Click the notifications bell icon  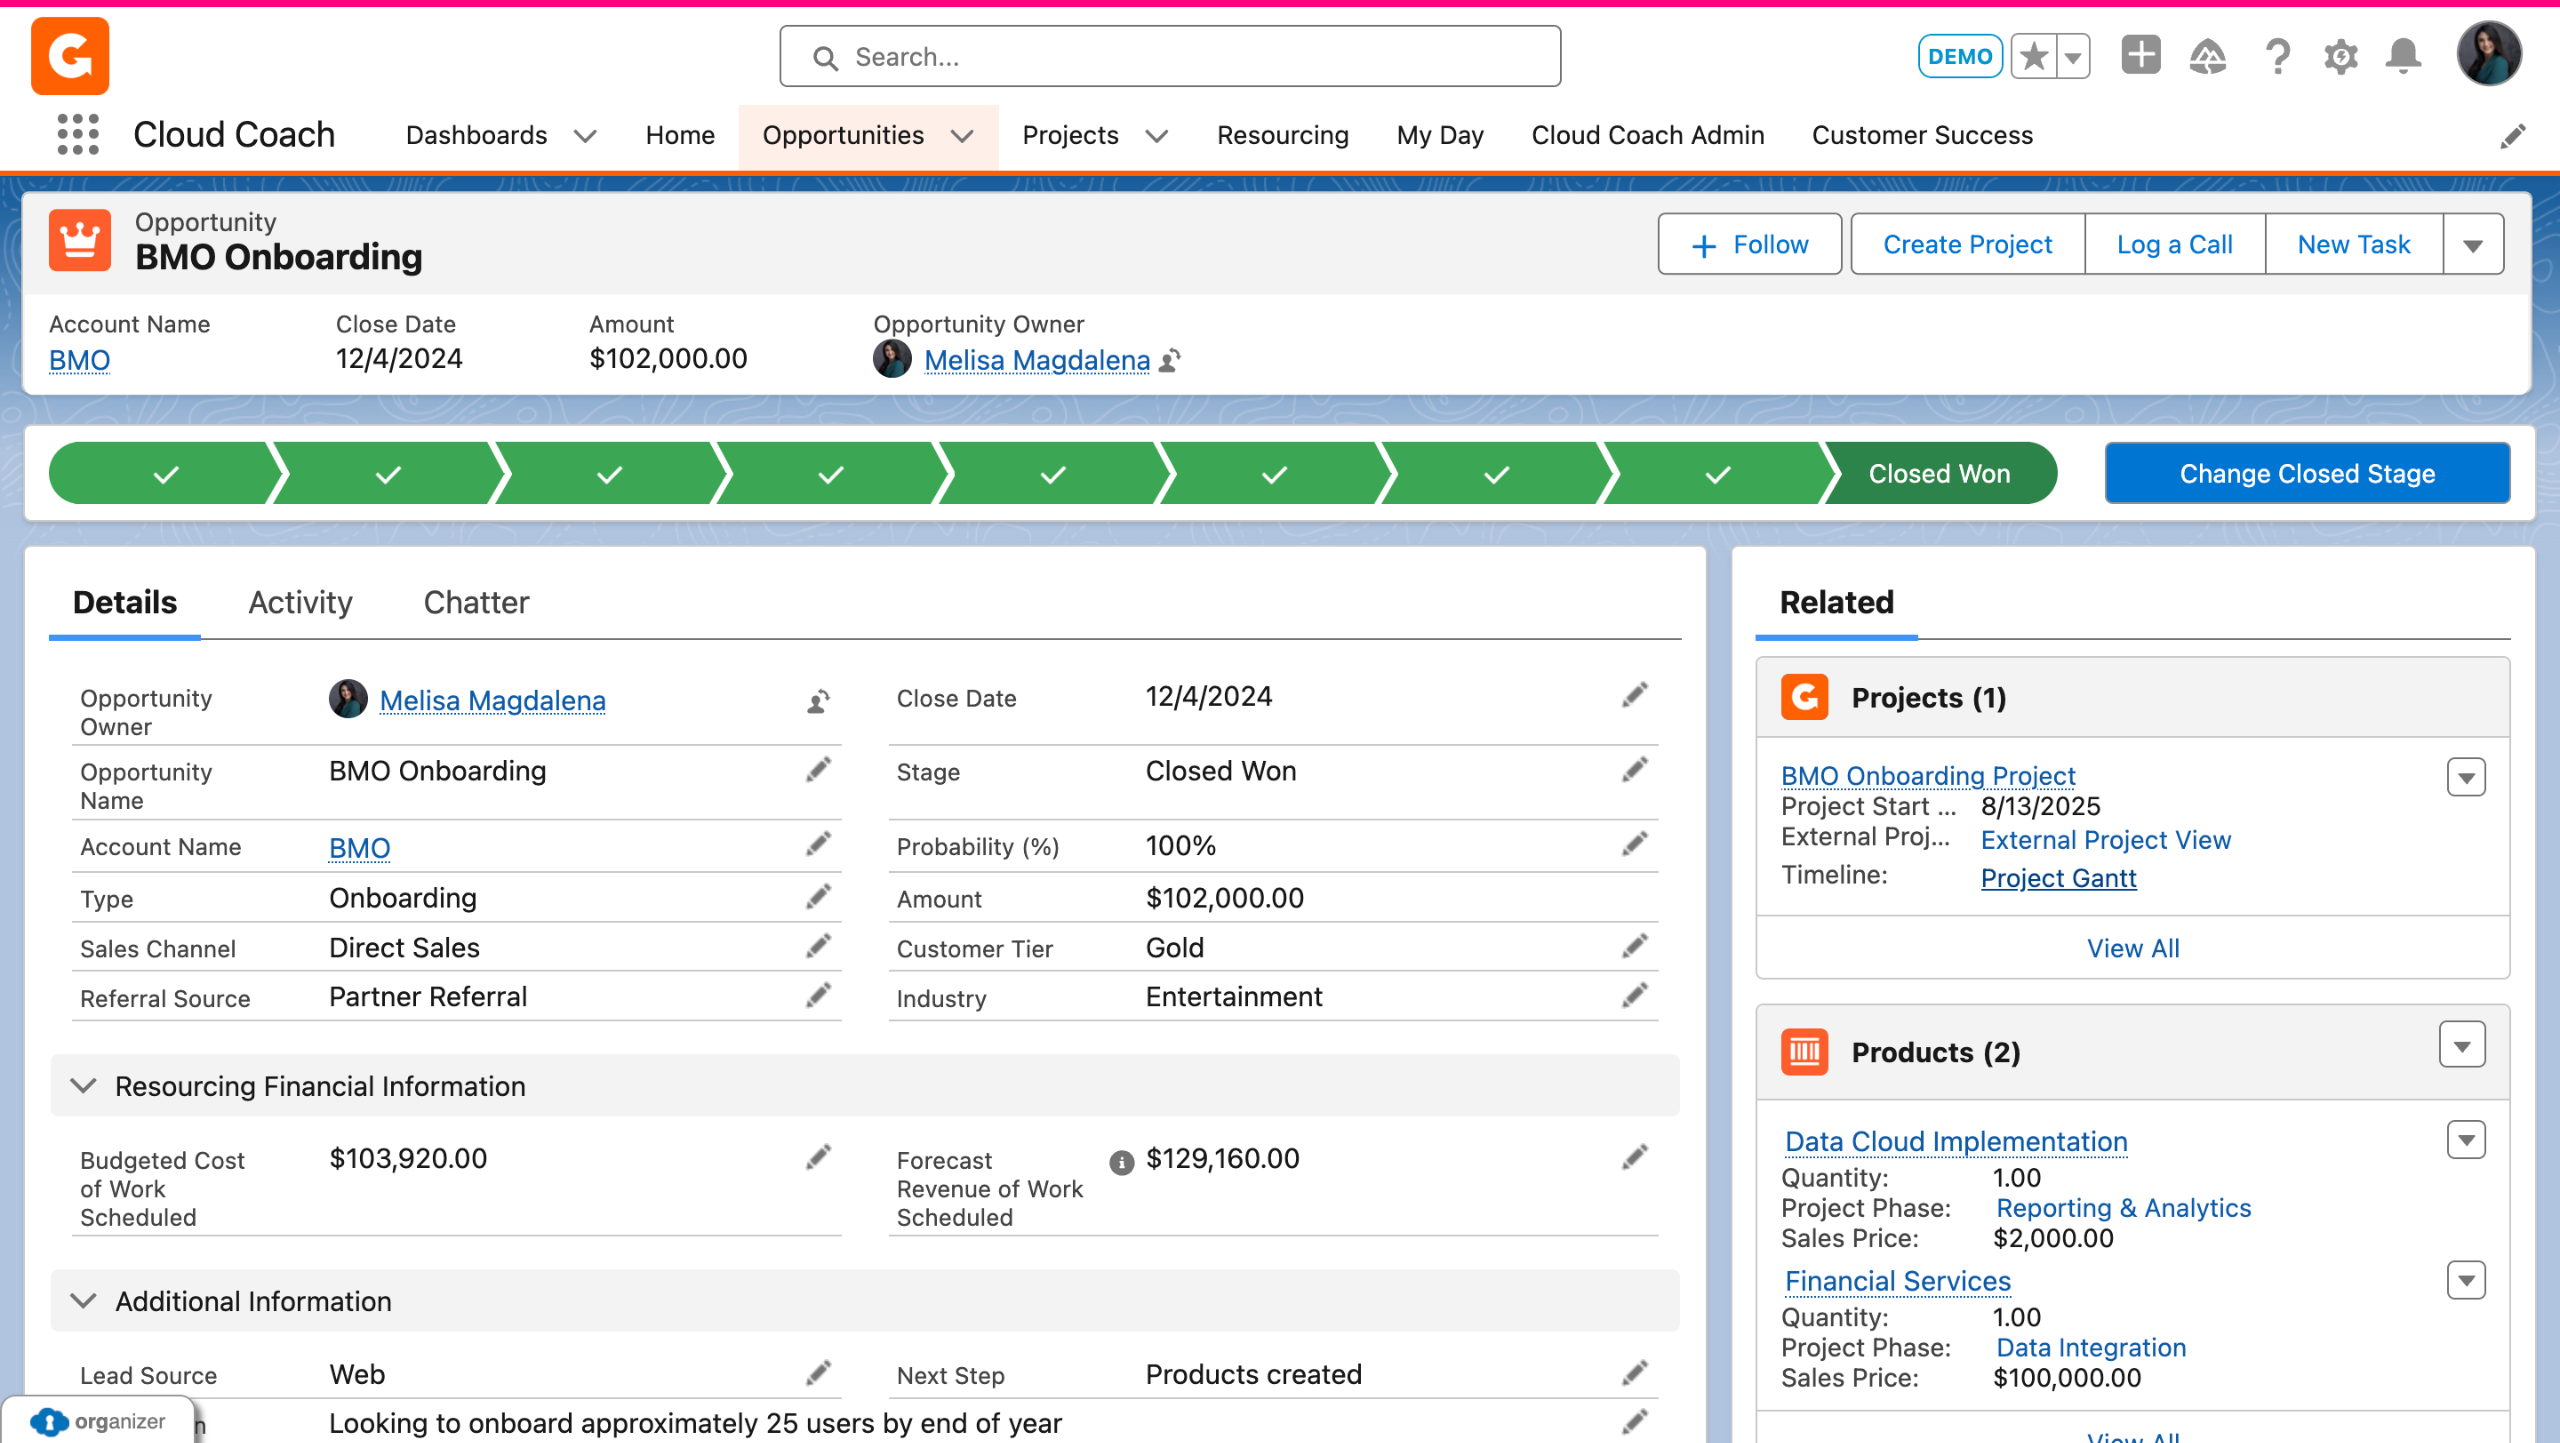tap(2403, 56)
